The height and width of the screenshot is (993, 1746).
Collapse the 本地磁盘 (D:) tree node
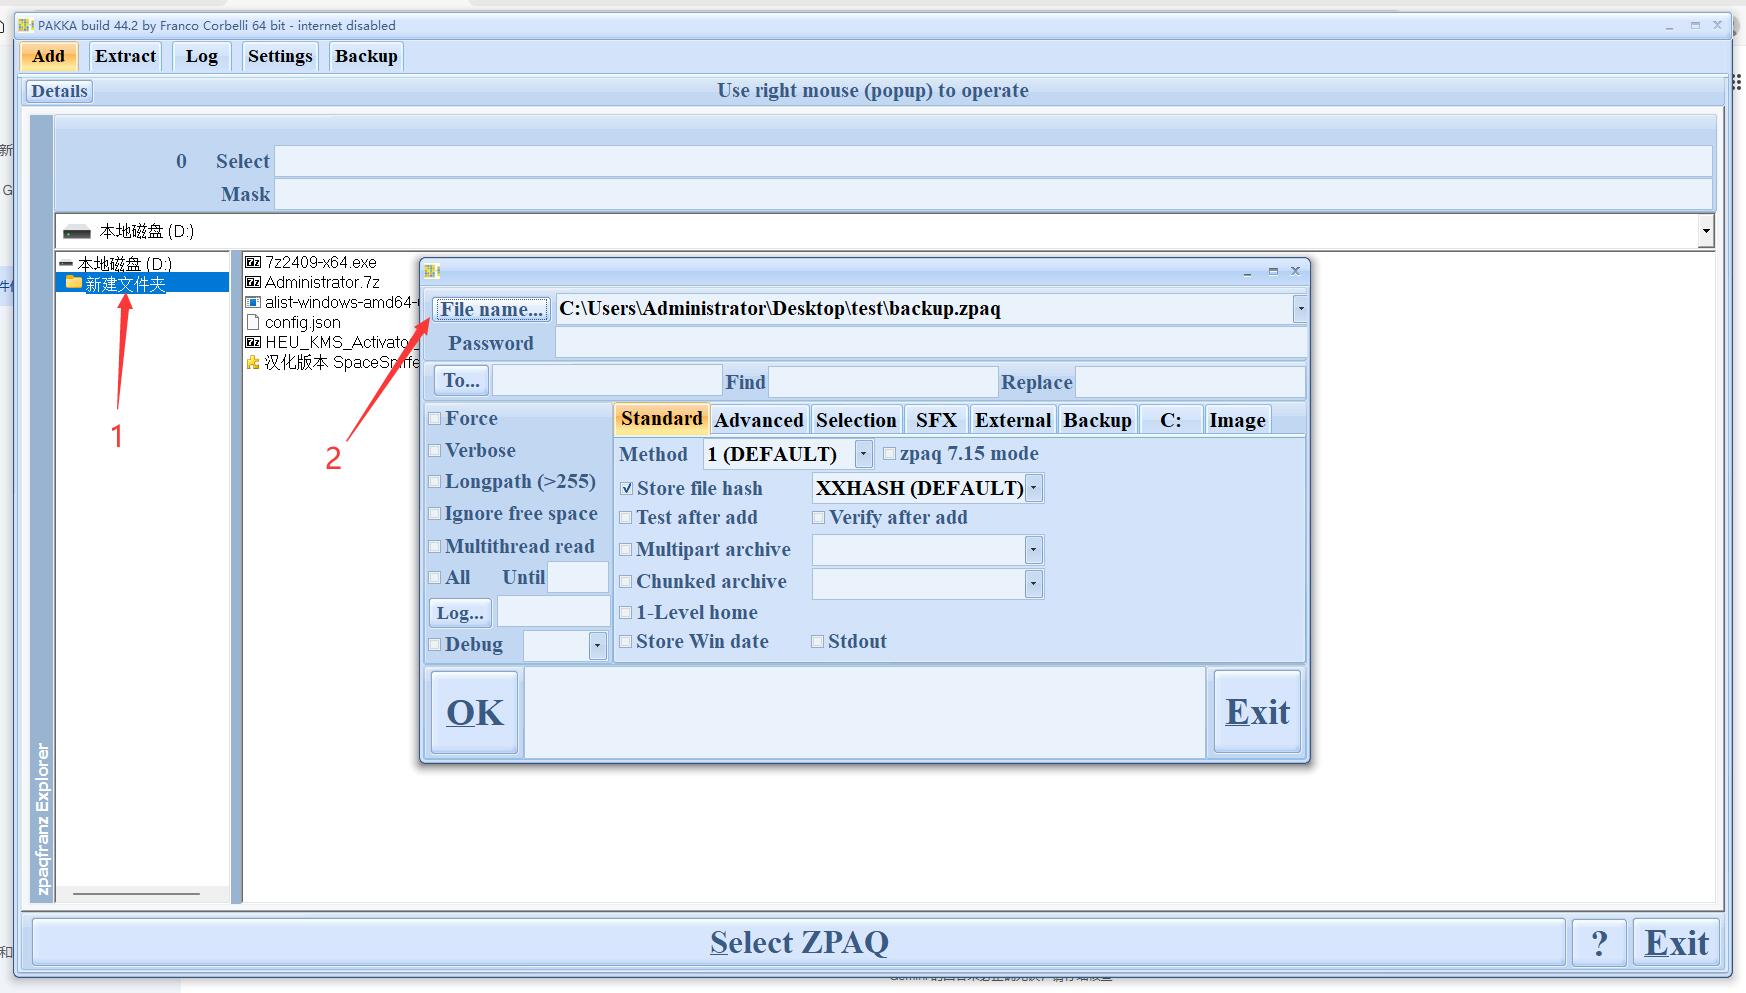(x=66, y=264)
